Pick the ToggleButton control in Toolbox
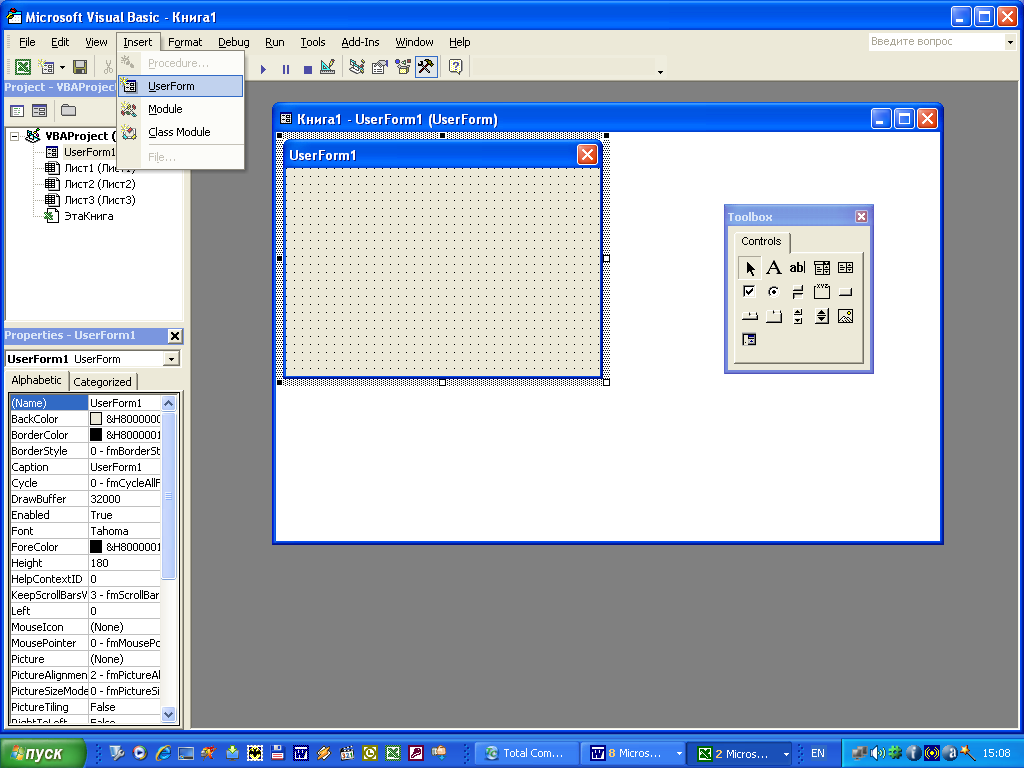Screen dimensions: 1024x768 [x=797, y=292]
